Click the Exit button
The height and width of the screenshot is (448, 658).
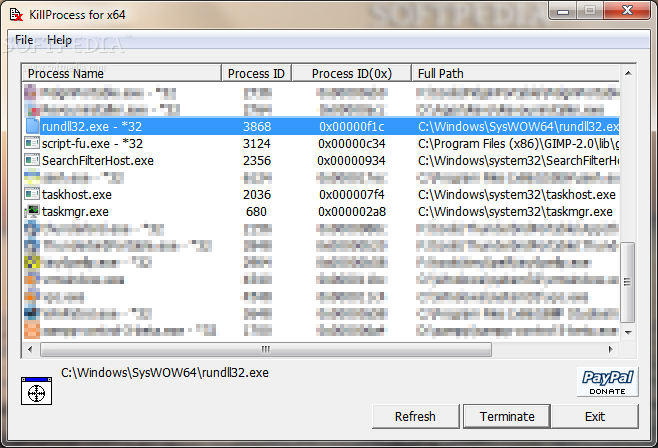[x=595, y=417]
